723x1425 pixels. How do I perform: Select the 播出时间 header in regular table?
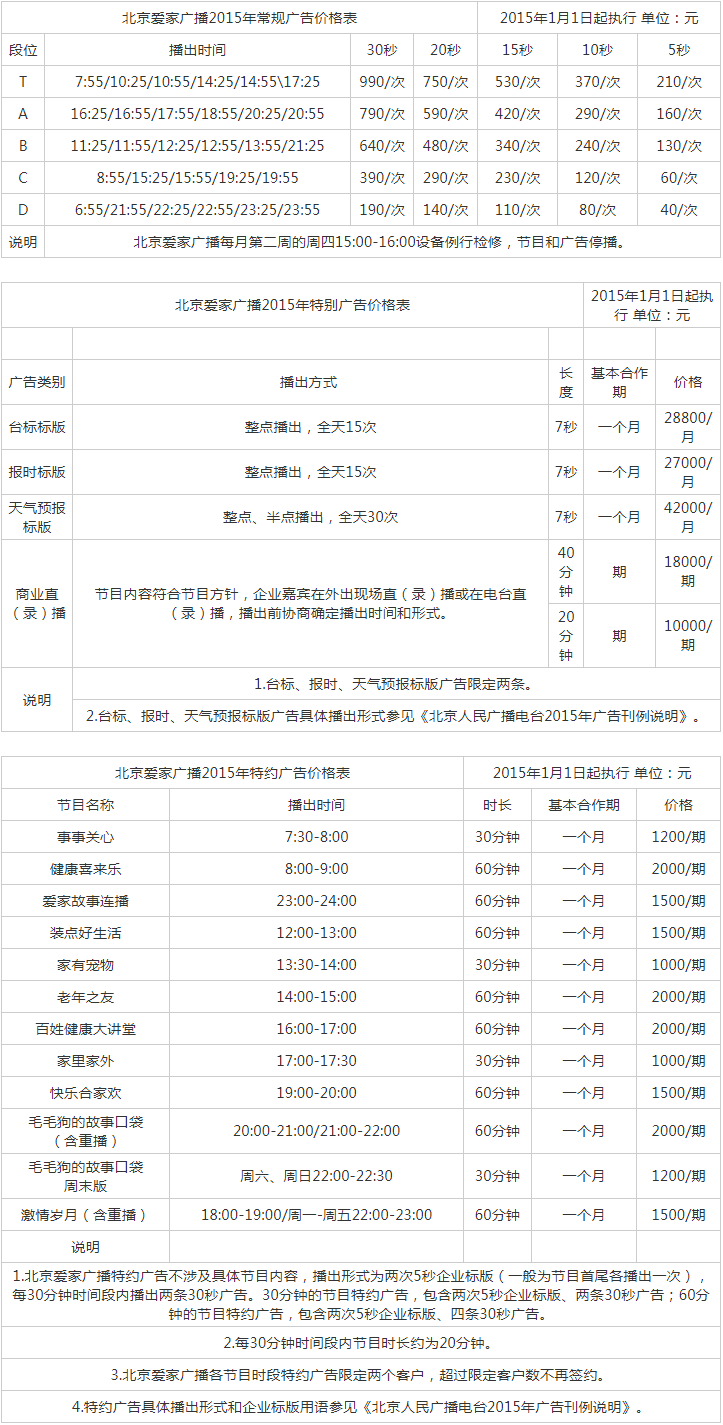pyautogui.click(x=198, y=50)
